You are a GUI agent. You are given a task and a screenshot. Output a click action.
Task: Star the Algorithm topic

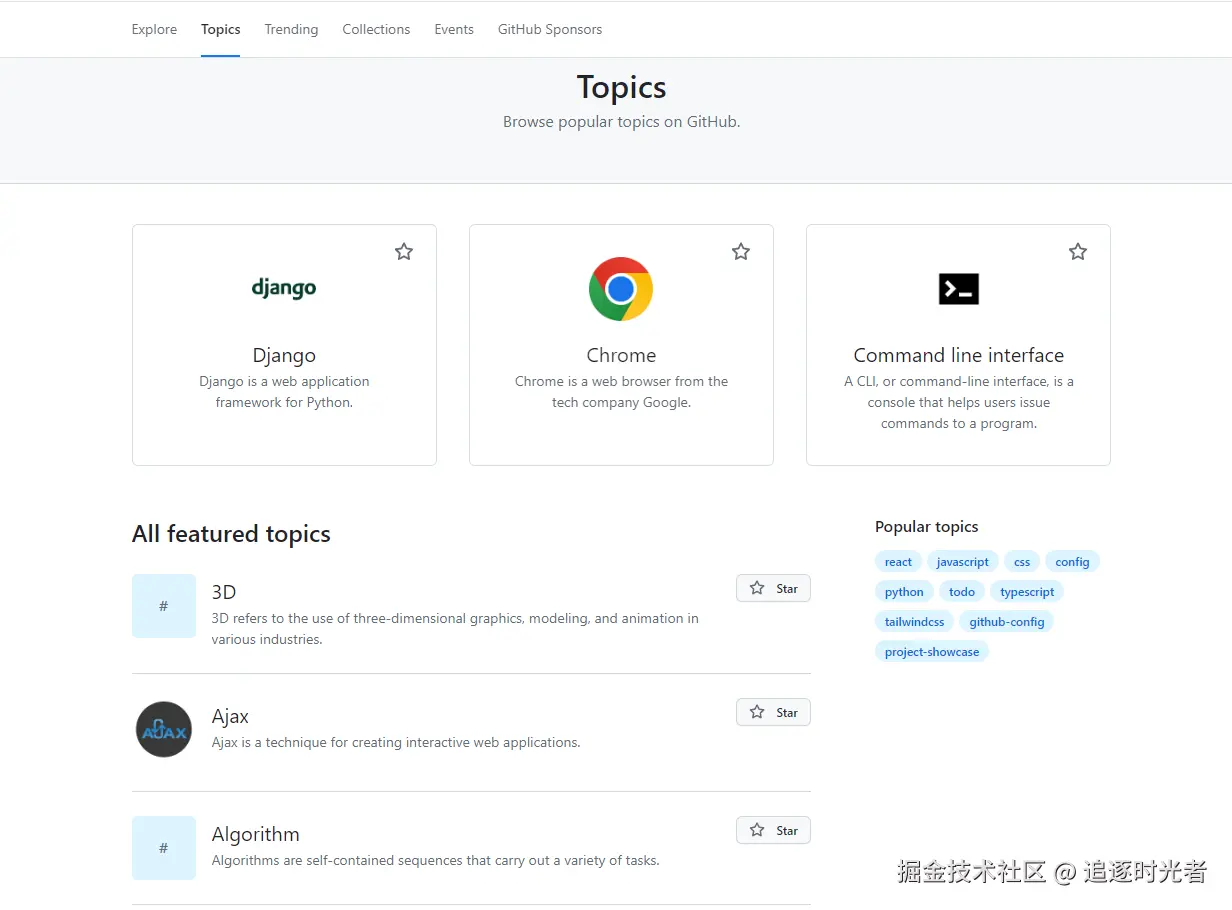[x=773, y=830]
